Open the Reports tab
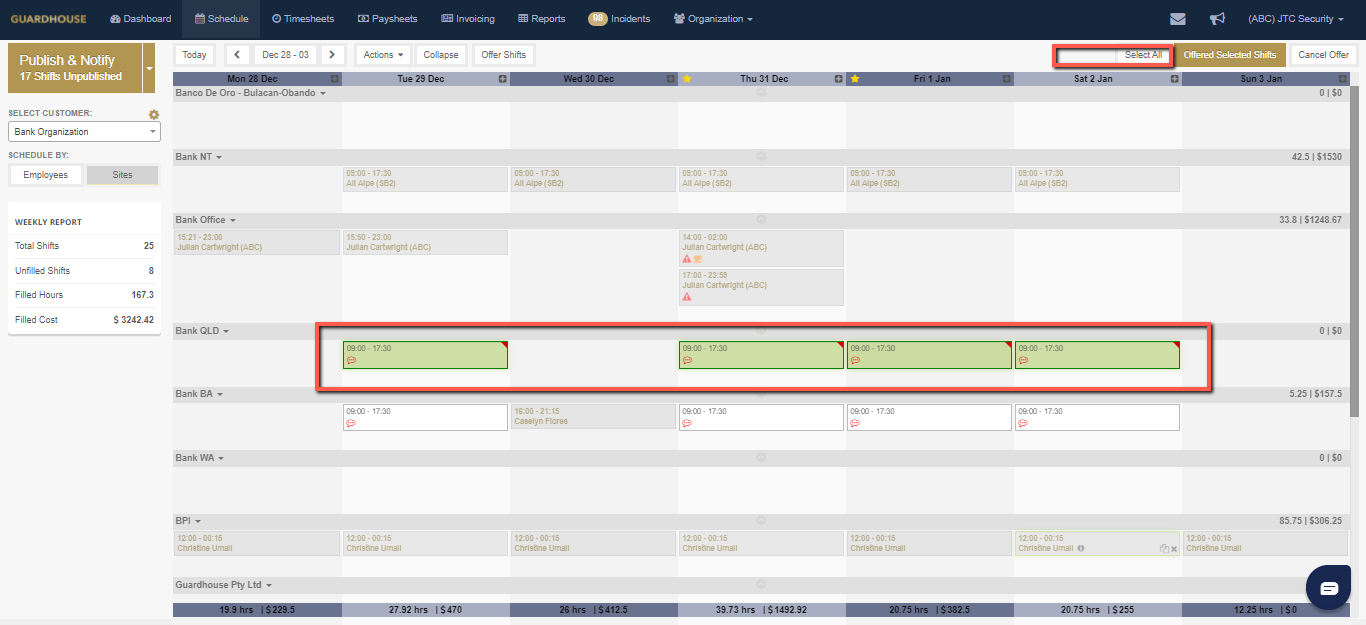 (542, 19)
